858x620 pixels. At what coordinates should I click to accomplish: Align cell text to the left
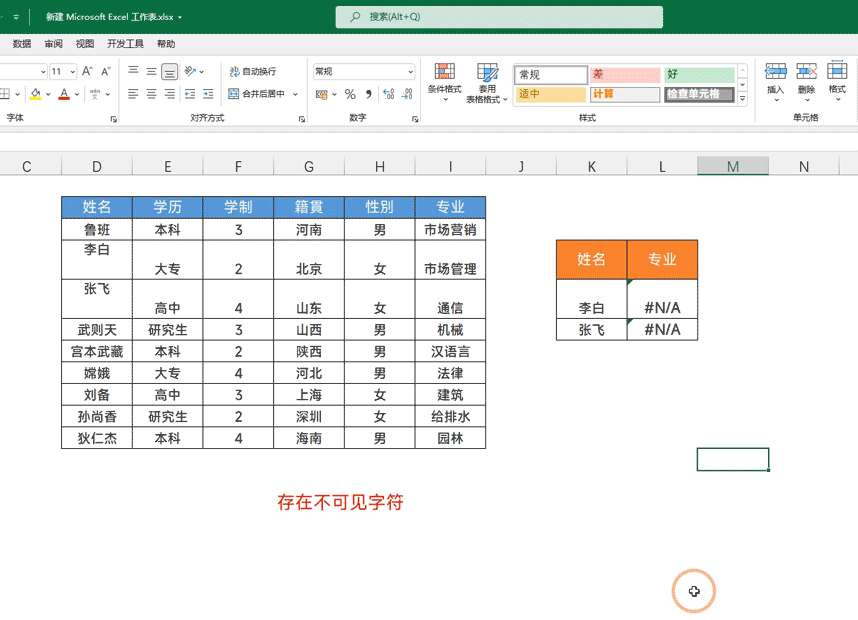coord(133,94)
